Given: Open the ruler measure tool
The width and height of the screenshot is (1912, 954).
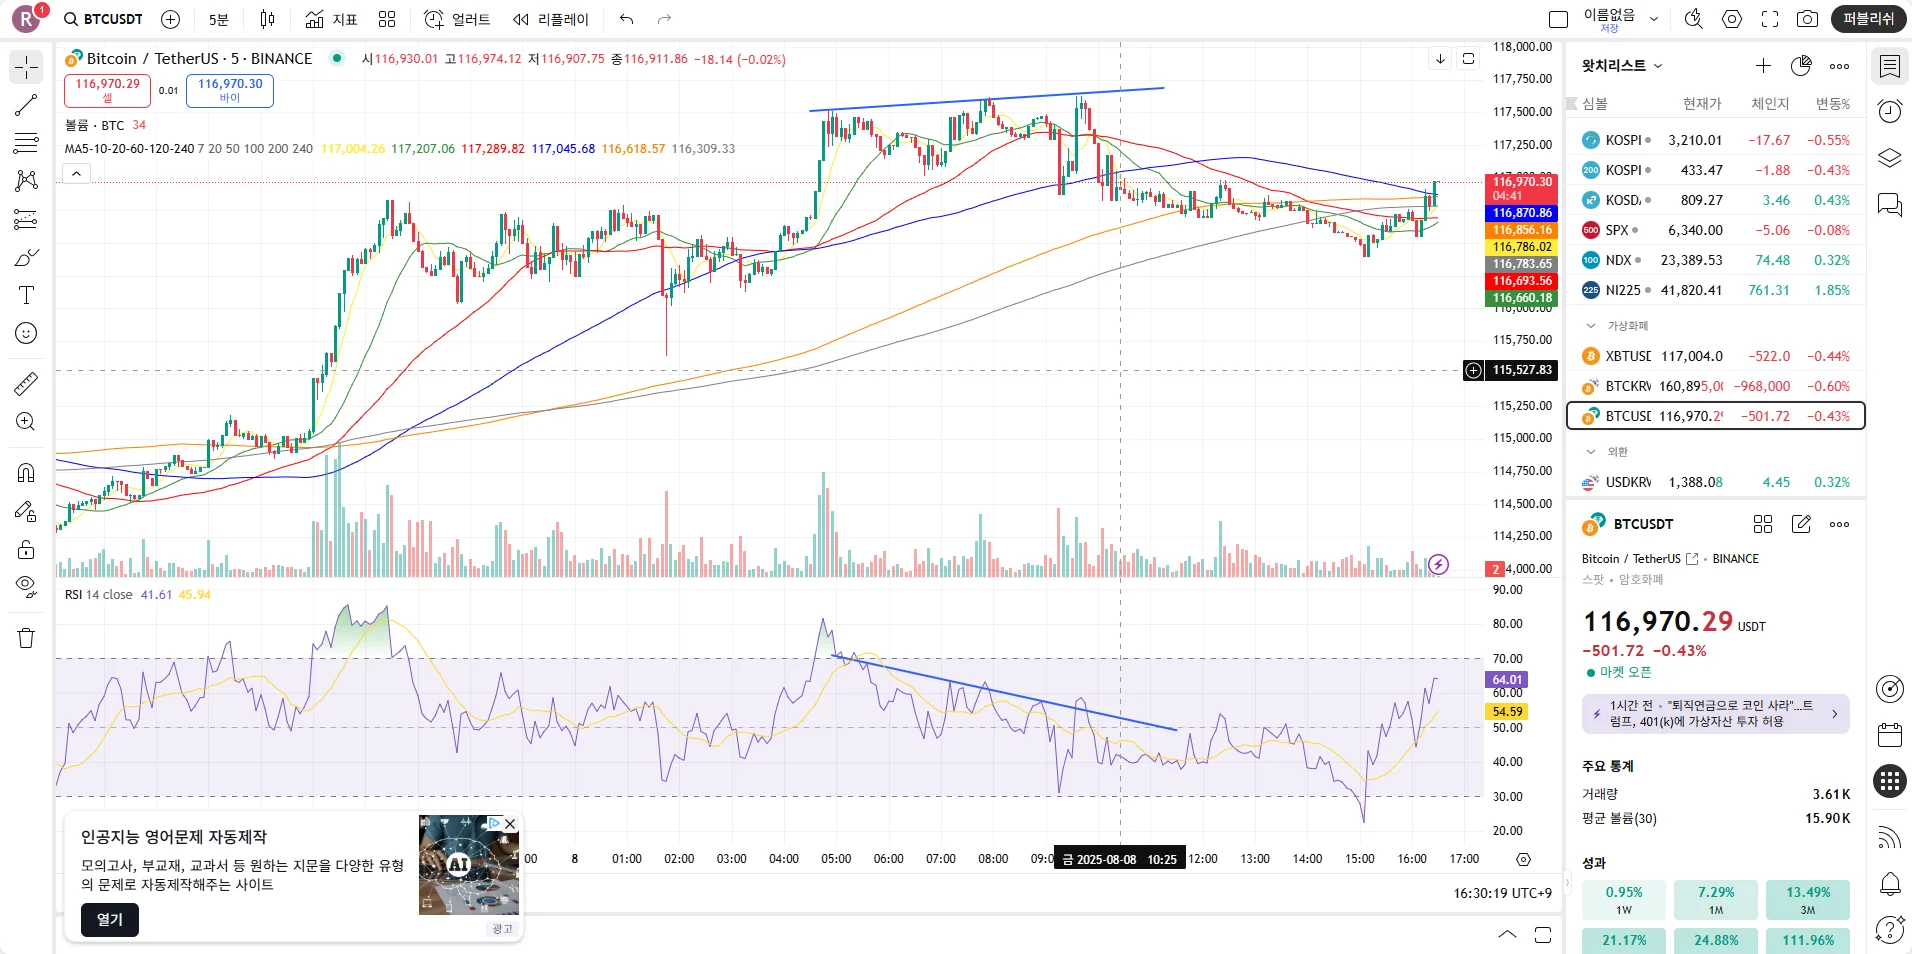Looking at the screenshot, I should point(26,383).
